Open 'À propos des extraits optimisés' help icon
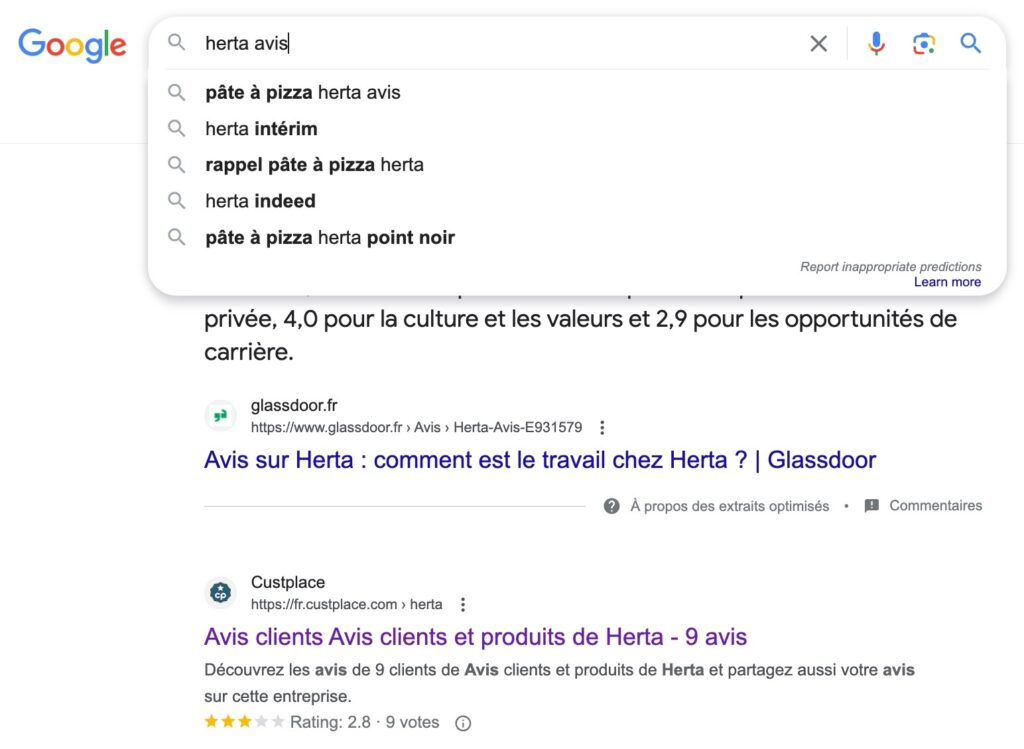Image resolution: width=1024 pixels, height=749 pixels. click(609, 506)
